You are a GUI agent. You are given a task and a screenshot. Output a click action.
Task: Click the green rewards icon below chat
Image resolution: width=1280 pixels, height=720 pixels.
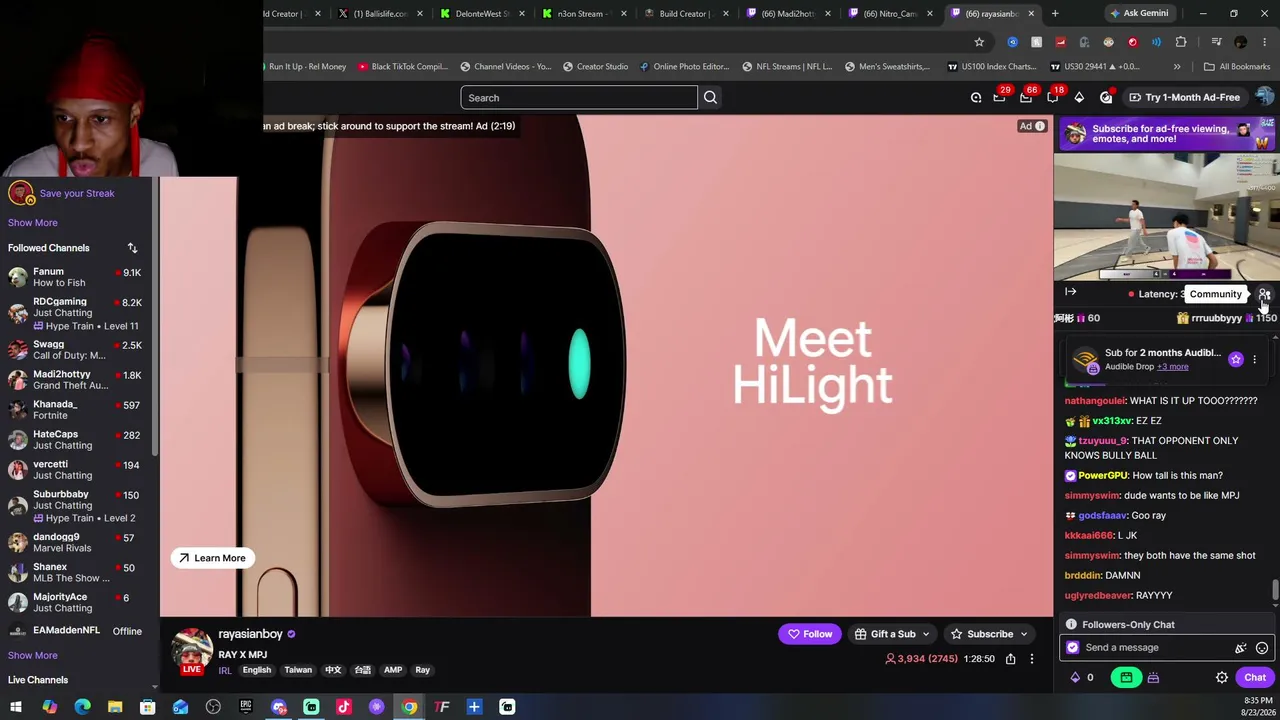[x=1126, y=678]
